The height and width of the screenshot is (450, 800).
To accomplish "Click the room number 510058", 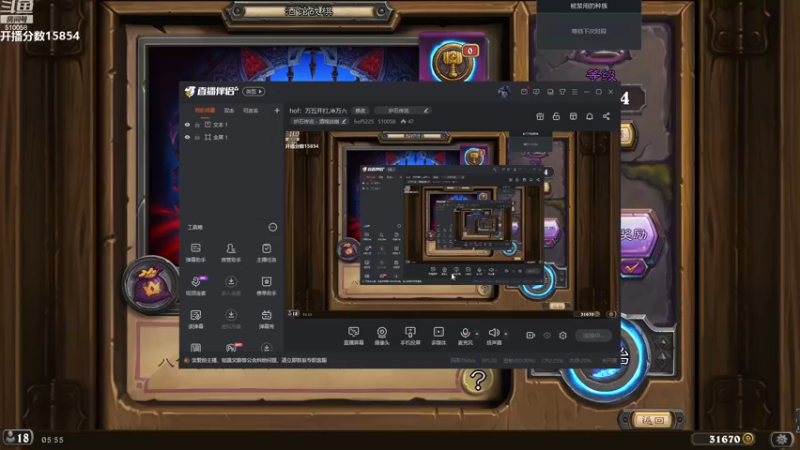I will [x=386, y=121].
